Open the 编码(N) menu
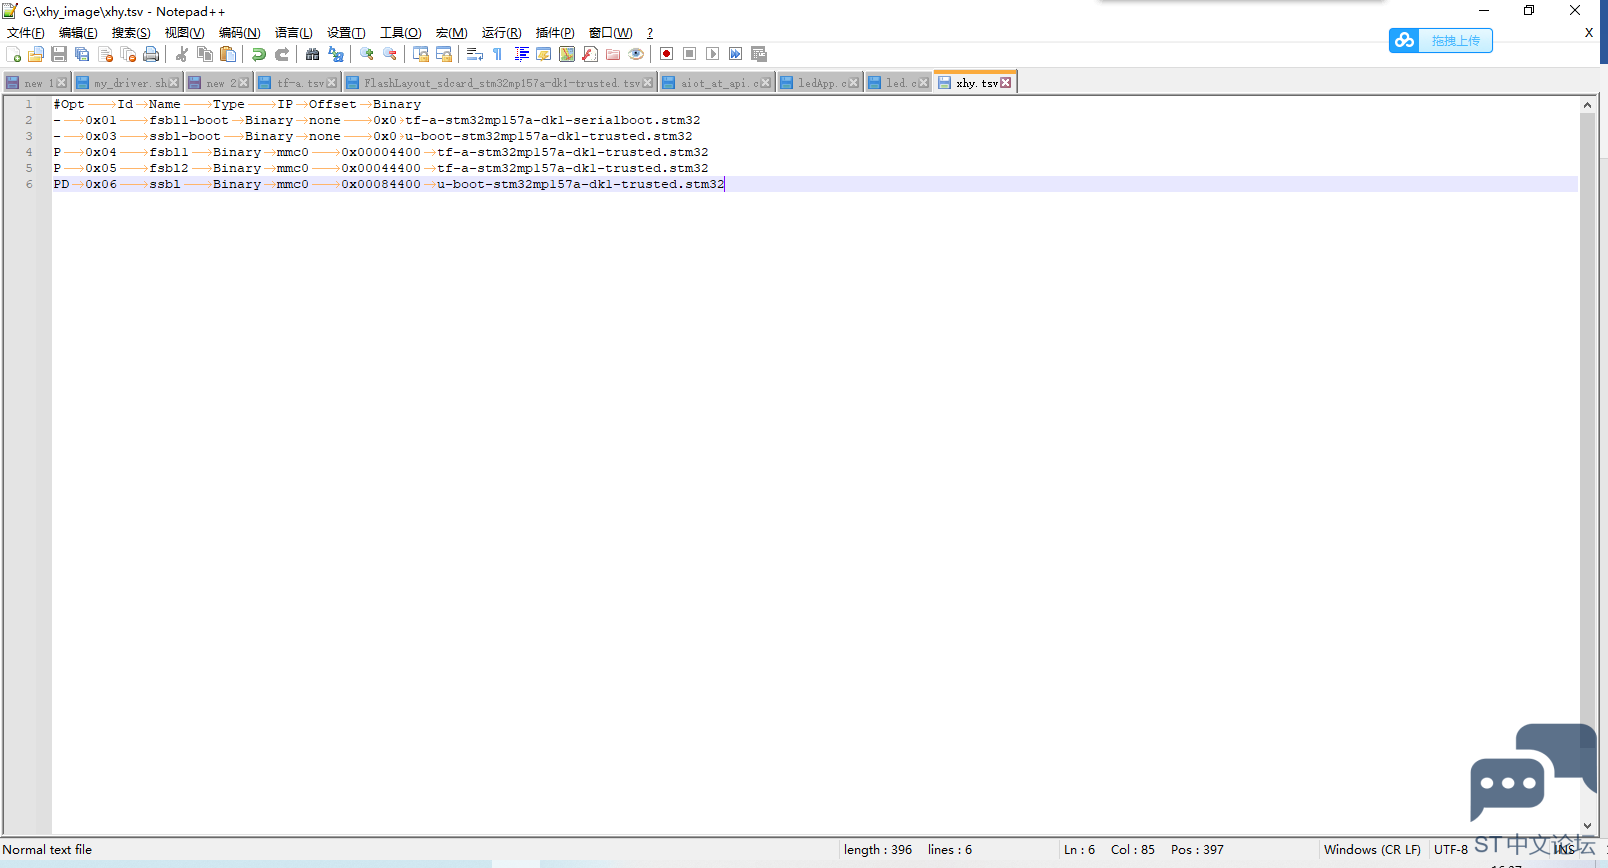Viewport: 1608px width, 868px height. click(x=240, y=33)
